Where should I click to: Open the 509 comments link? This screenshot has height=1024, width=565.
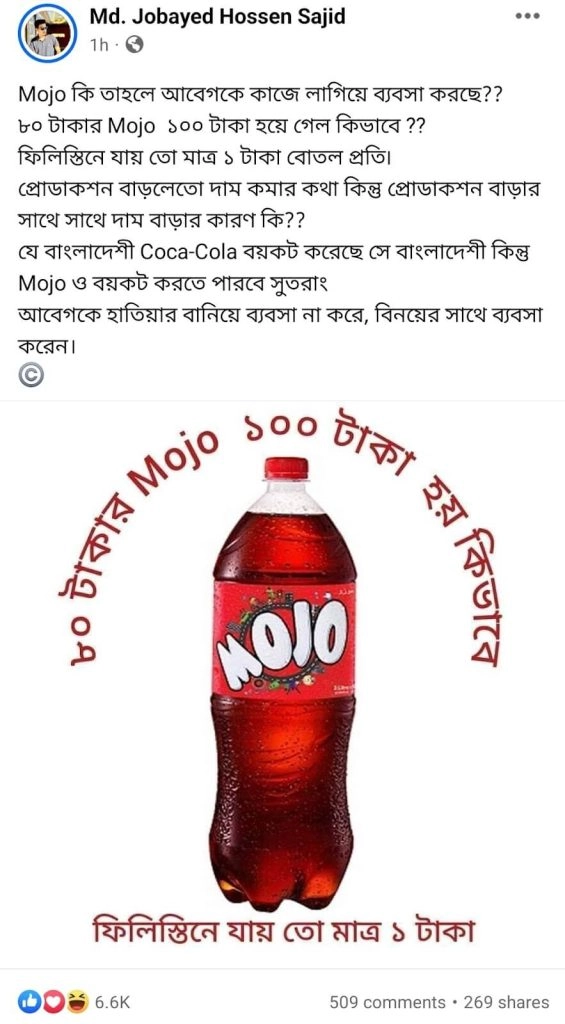coord(387,1002)
